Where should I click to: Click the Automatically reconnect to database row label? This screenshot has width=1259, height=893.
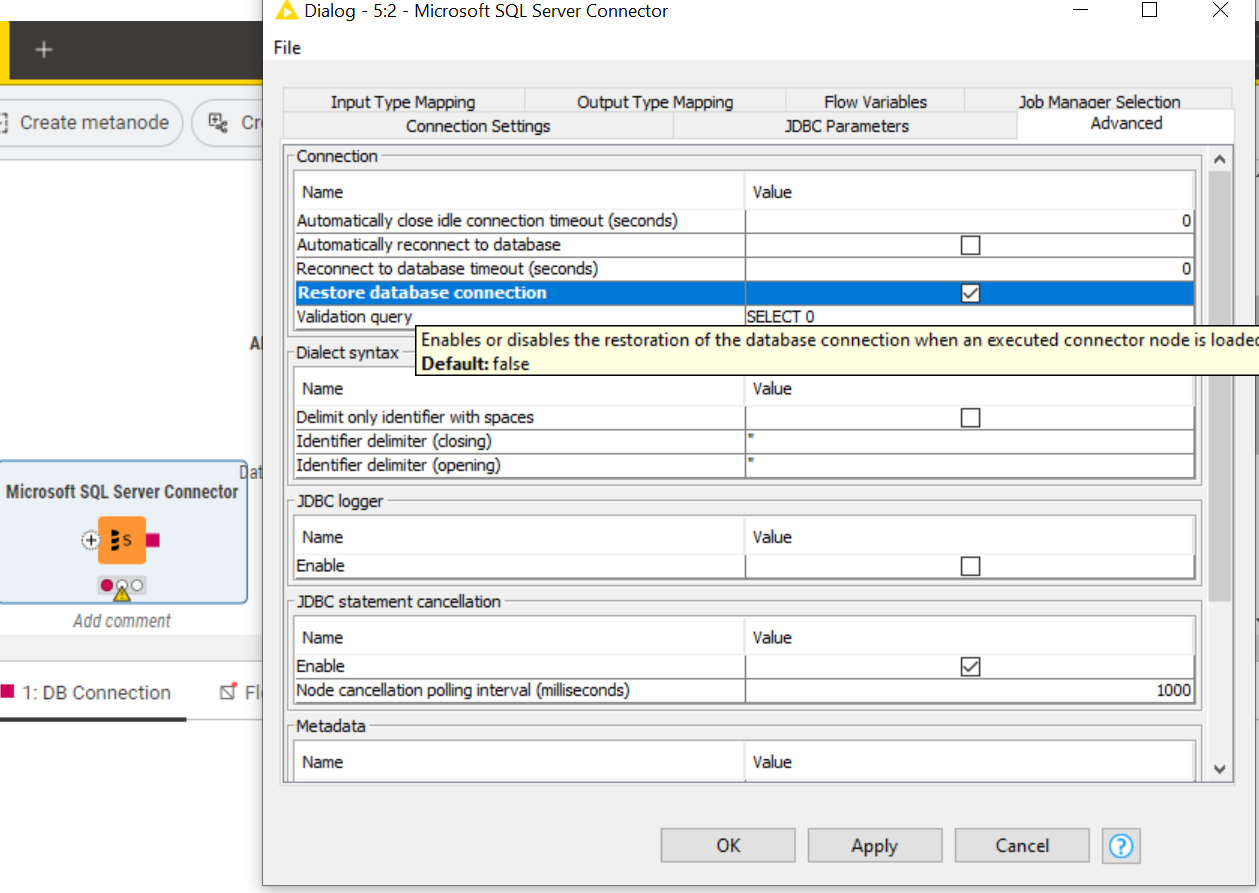[429, 245]
